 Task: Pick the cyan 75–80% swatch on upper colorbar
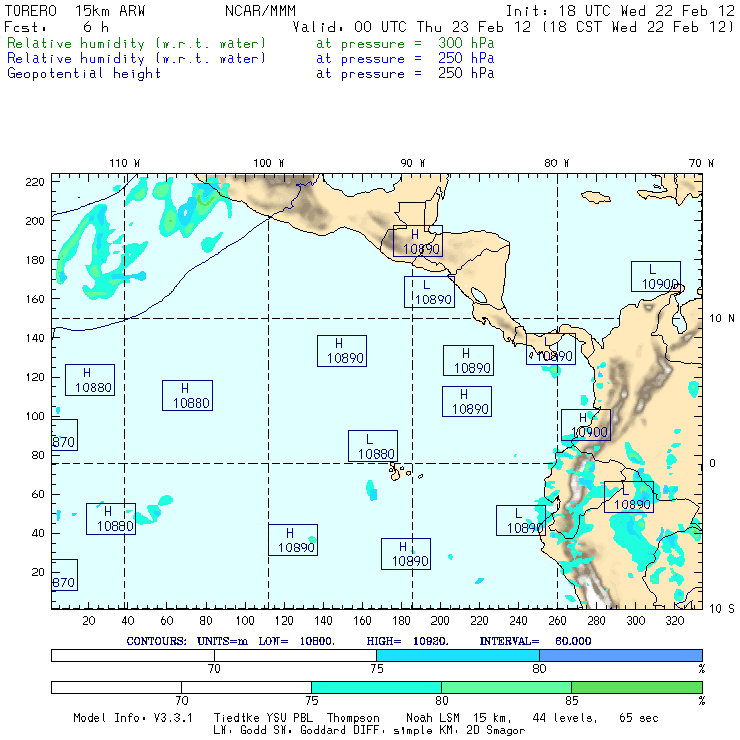point(458,655)
